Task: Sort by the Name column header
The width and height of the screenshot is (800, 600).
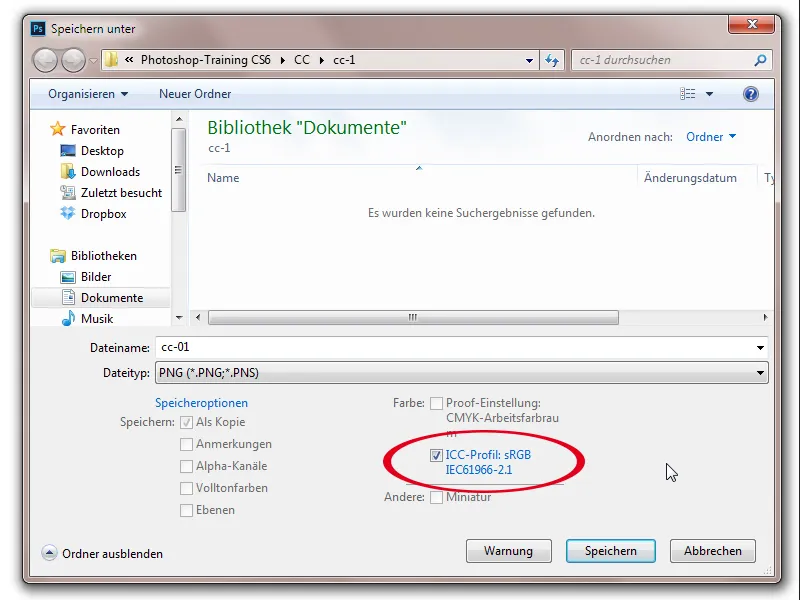Action: 223,178
